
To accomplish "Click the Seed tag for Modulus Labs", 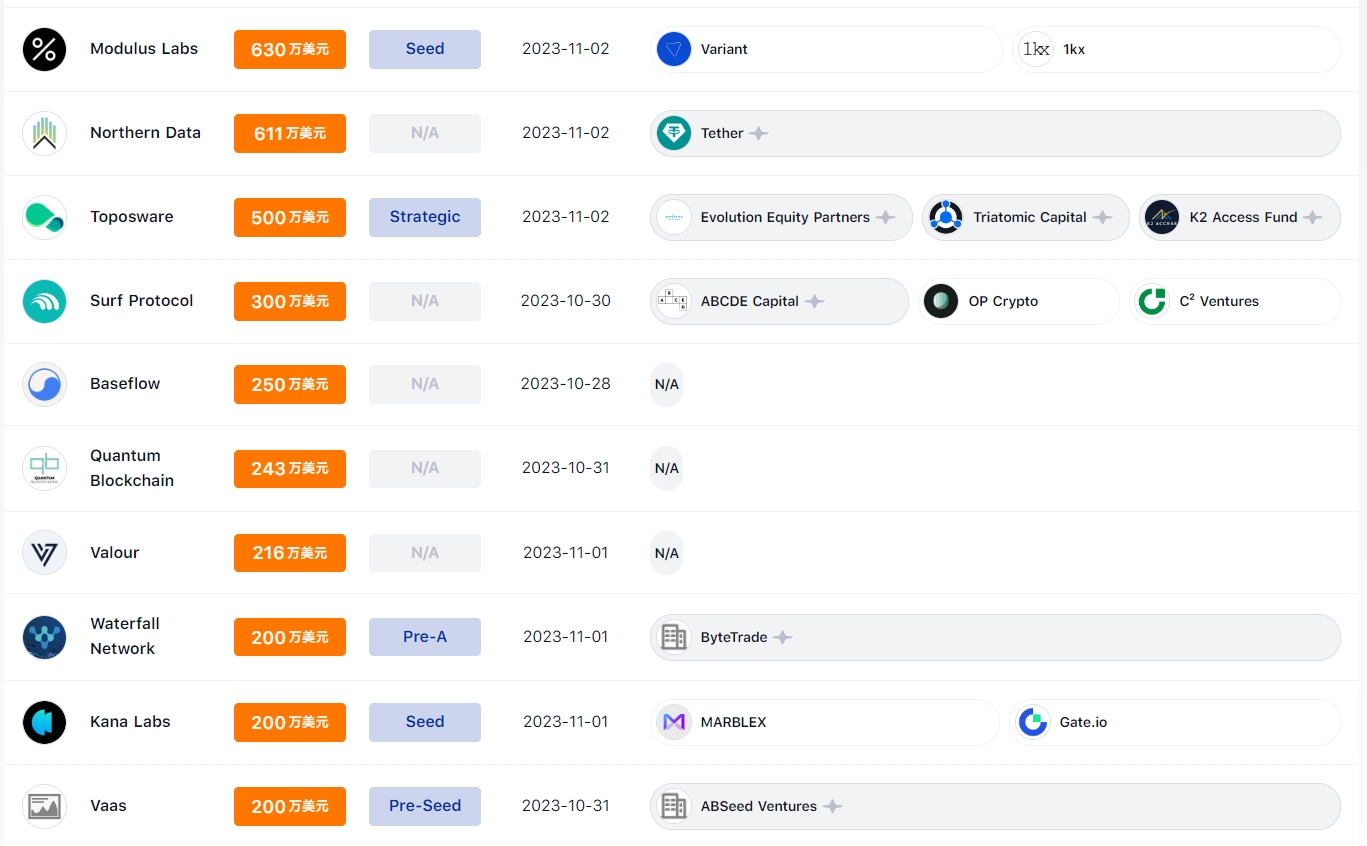I will 424,49.
